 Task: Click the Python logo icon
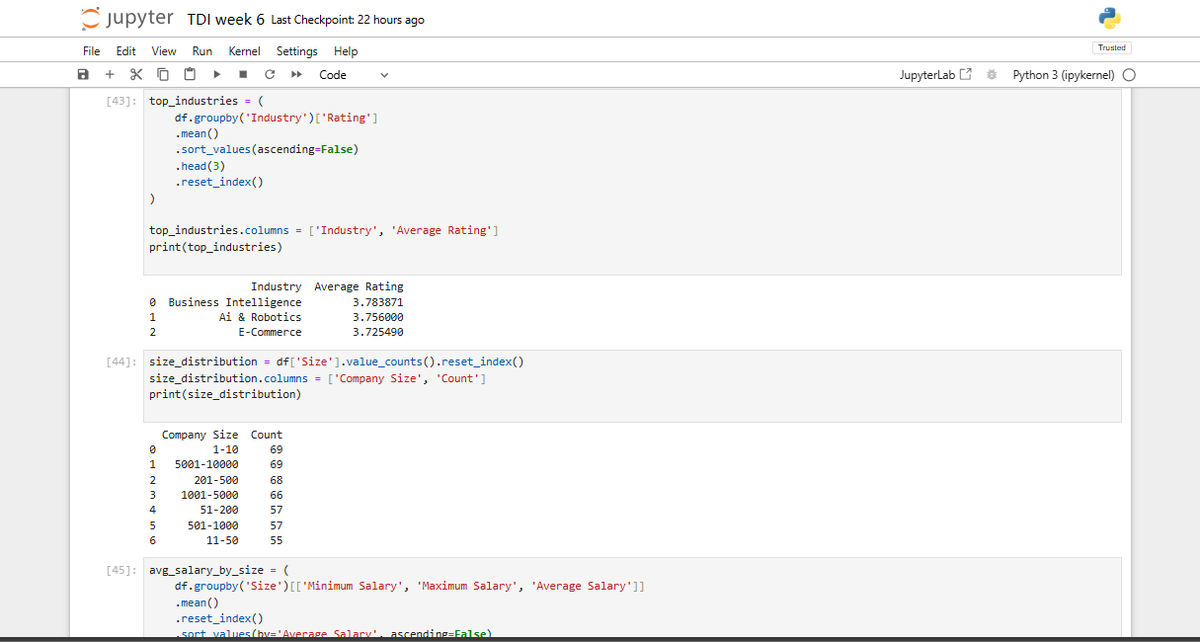(x=1110, y=18)
